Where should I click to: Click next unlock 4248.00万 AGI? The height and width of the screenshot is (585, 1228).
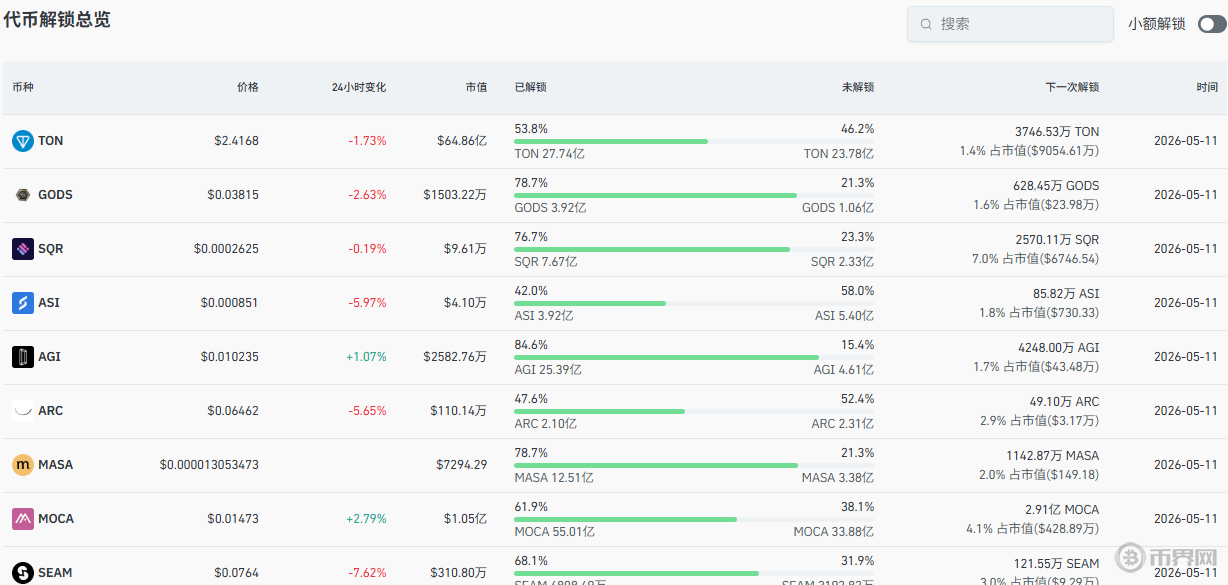tap(1058, 348)
